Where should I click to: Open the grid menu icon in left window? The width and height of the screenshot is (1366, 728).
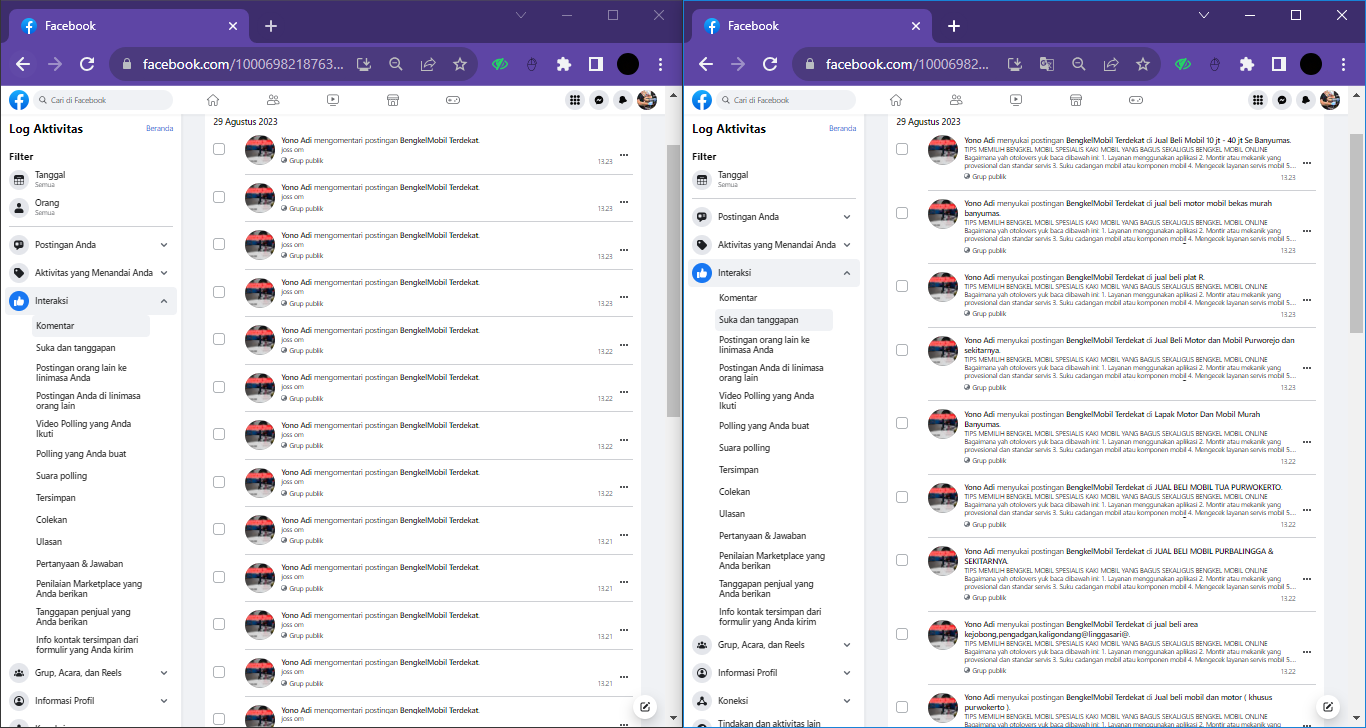coord(575,100)
